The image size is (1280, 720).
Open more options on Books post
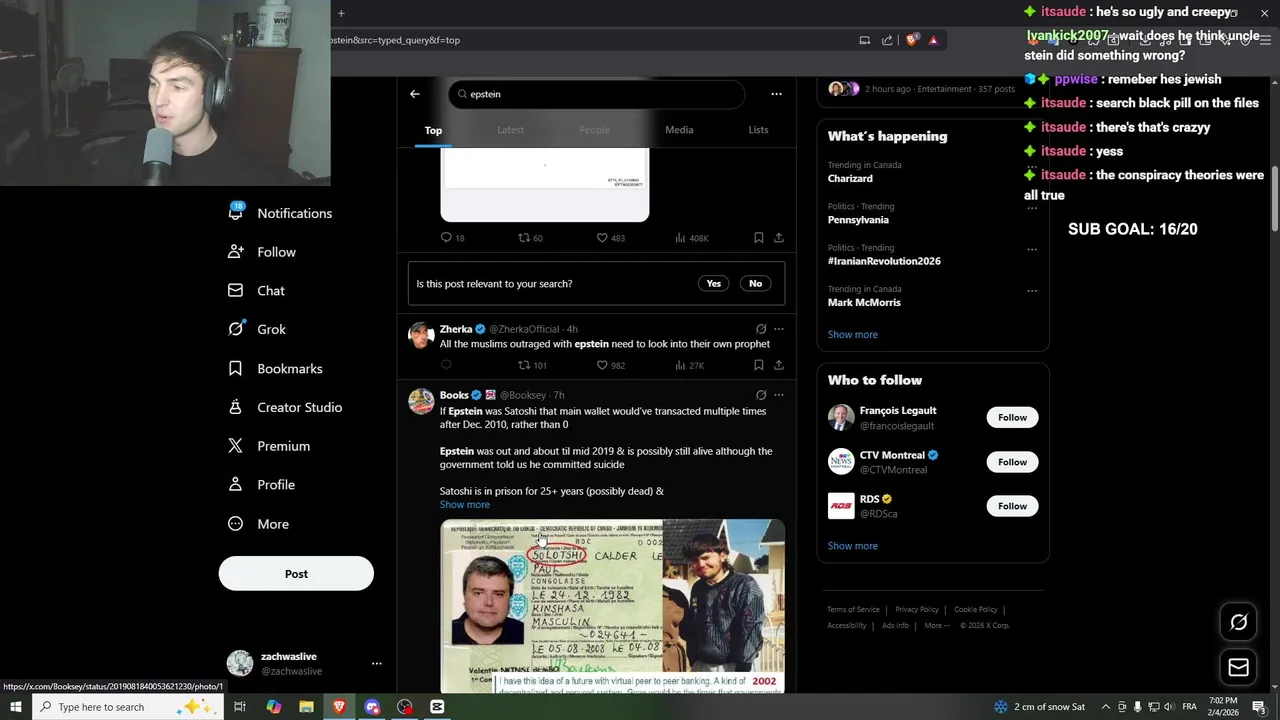(778, 395)
